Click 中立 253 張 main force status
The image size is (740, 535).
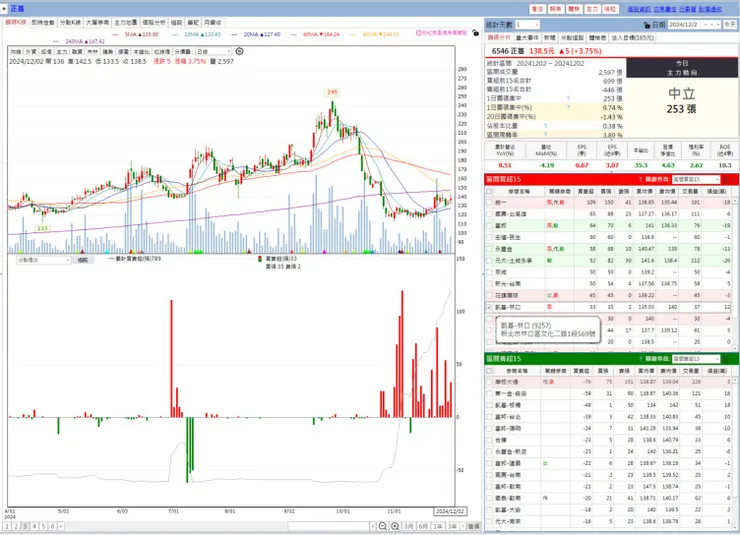[681, 101]
